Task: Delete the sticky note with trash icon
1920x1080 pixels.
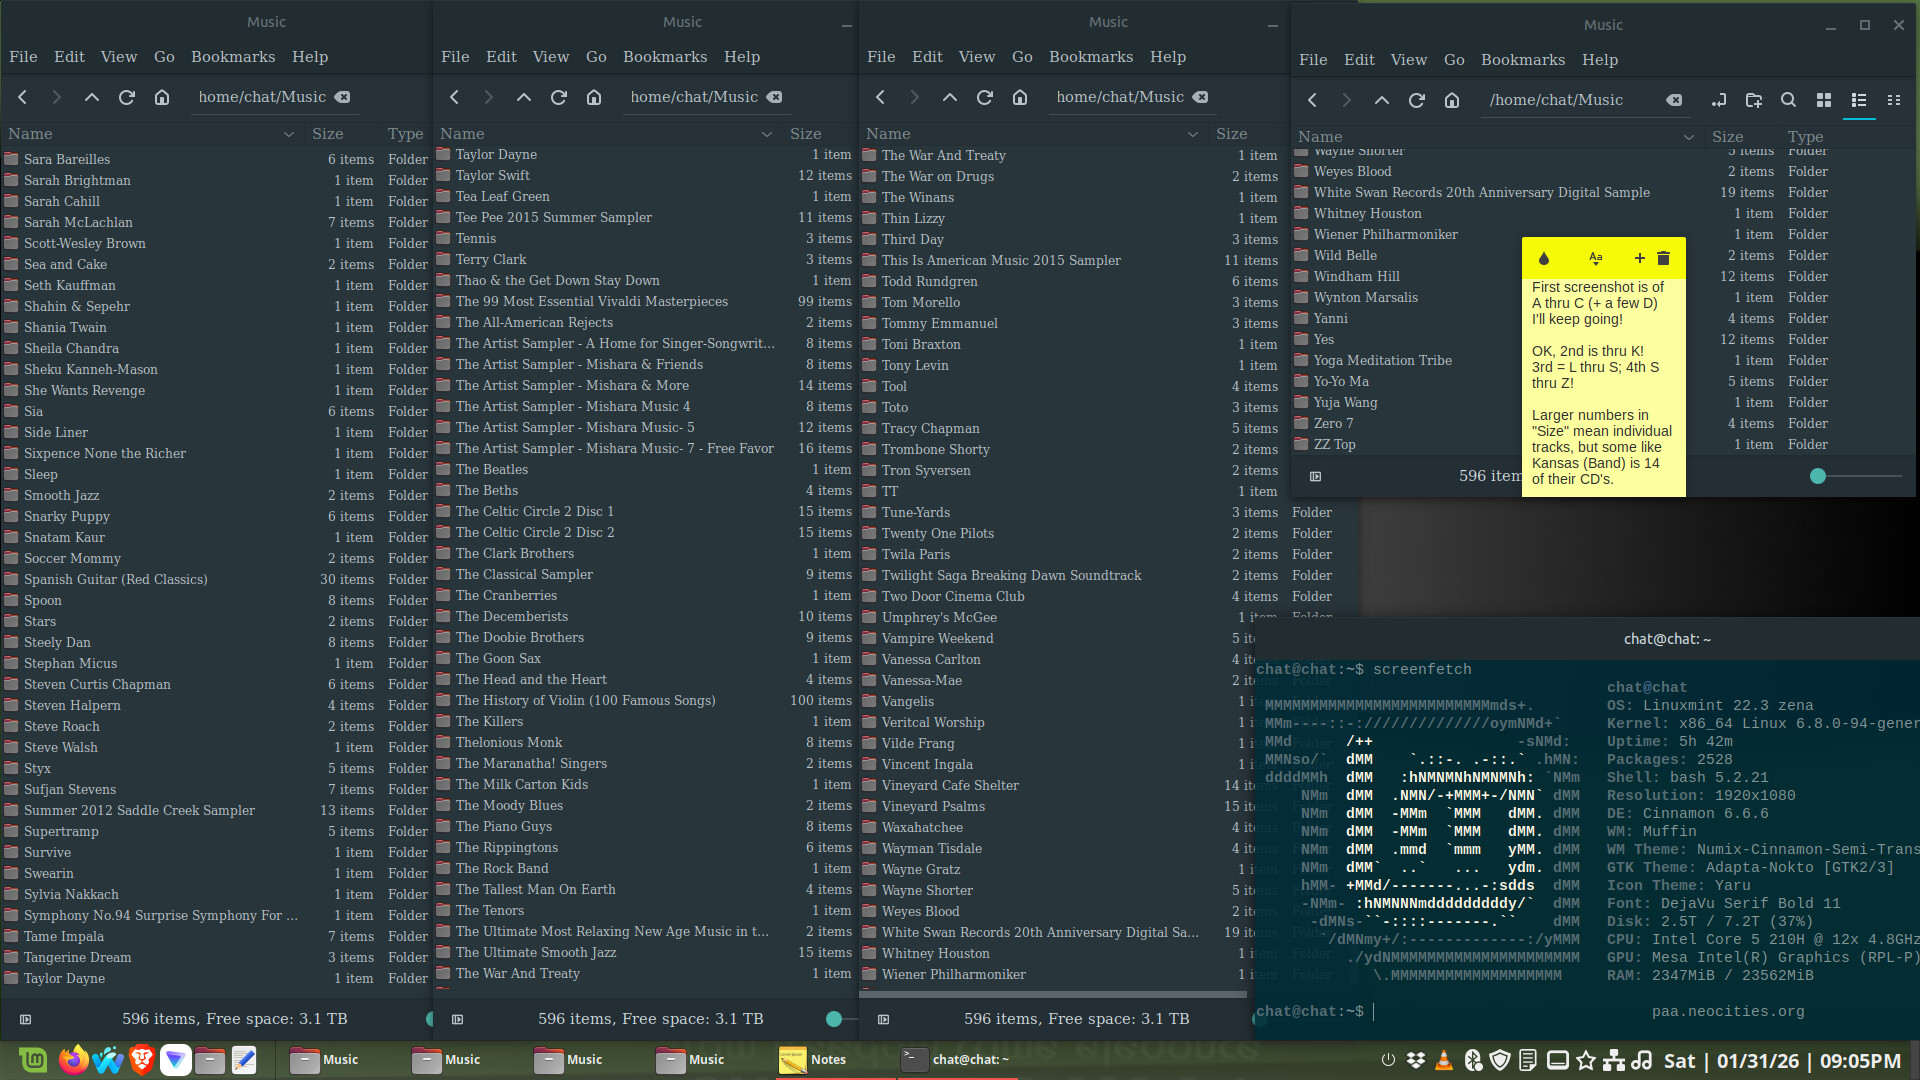Action: tap(1664, 259)
